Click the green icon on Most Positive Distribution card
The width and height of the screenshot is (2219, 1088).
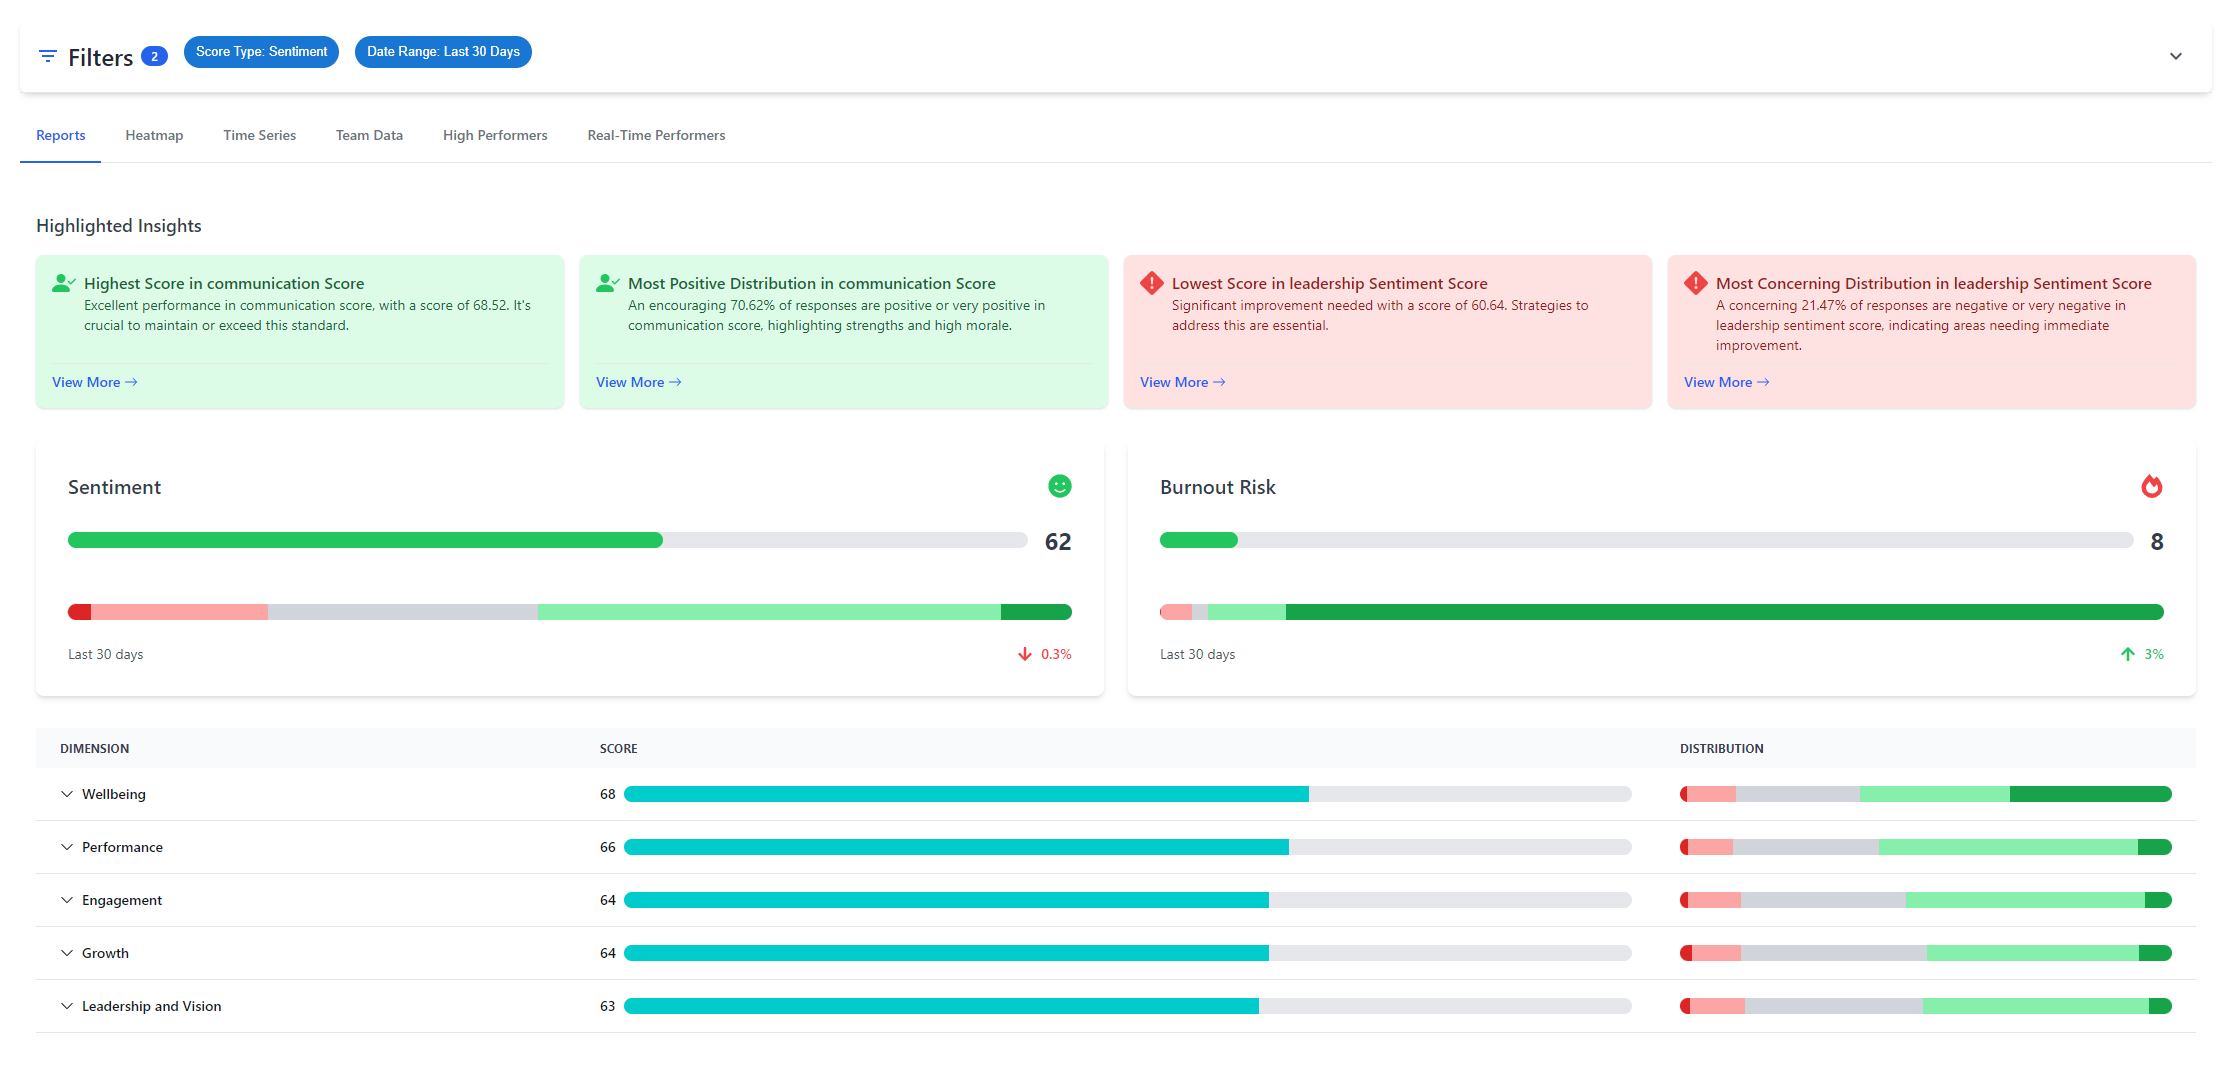(606, 283)
